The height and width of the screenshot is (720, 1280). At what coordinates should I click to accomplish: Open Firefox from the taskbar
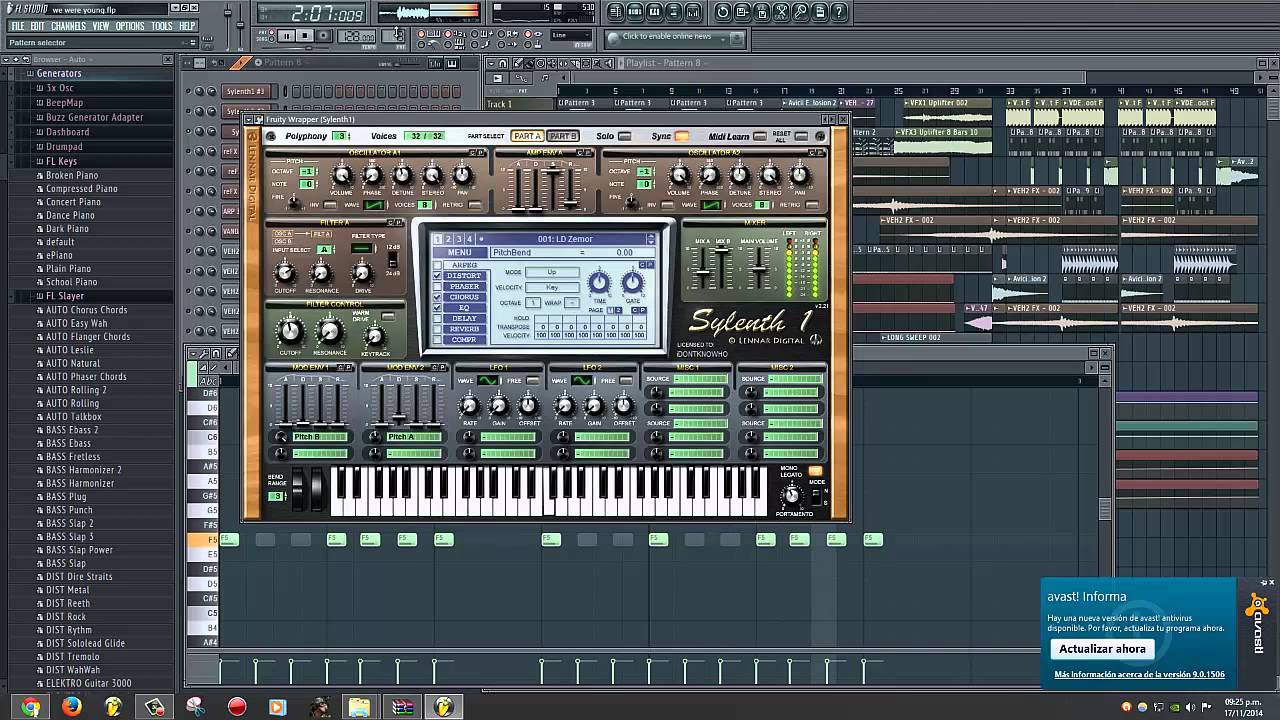[x=72, y=707]
